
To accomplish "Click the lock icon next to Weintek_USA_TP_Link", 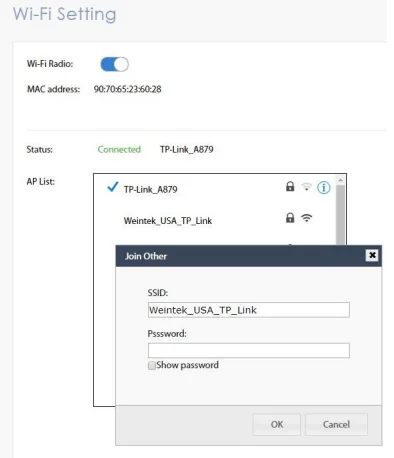I will pyautogui.click(x=290, y=218).
